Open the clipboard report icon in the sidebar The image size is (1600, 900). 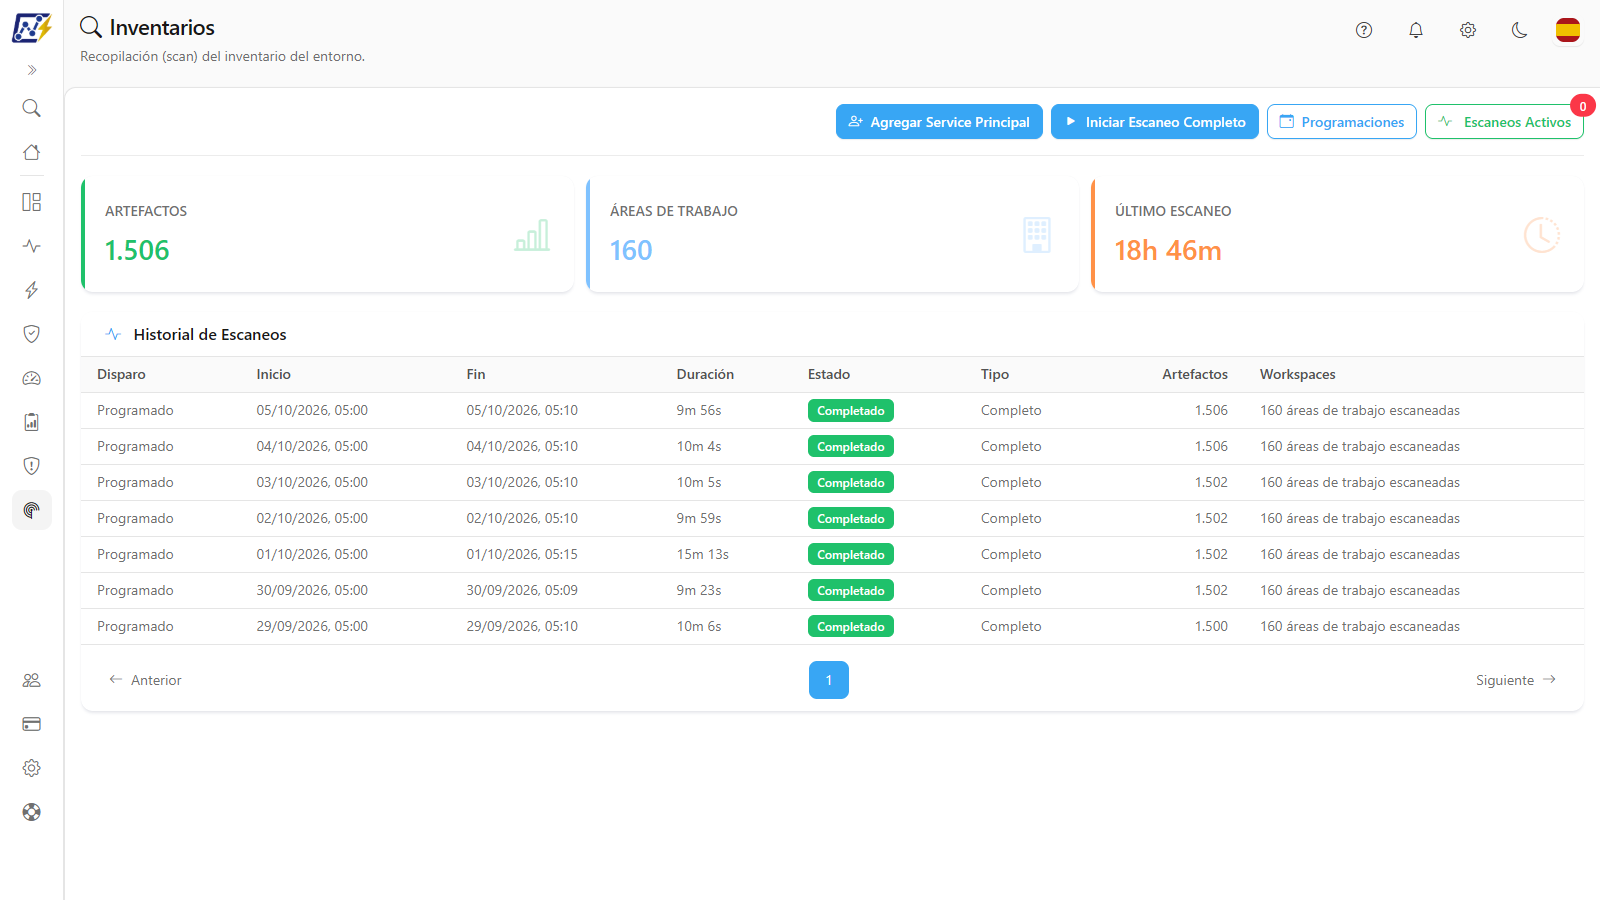pos(32,422)
